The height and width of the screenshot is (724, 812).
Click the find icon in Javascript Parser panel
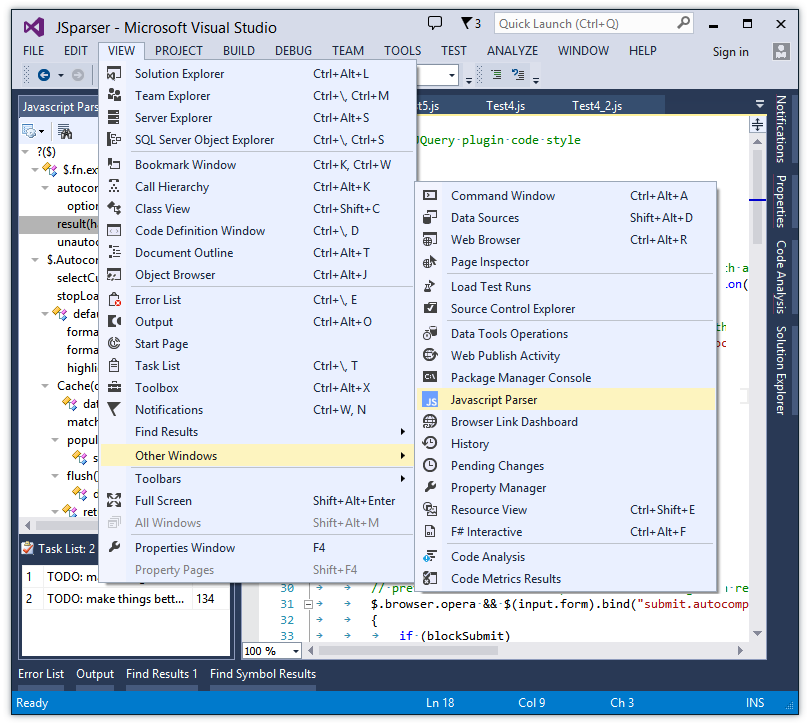tap(65, 132)
